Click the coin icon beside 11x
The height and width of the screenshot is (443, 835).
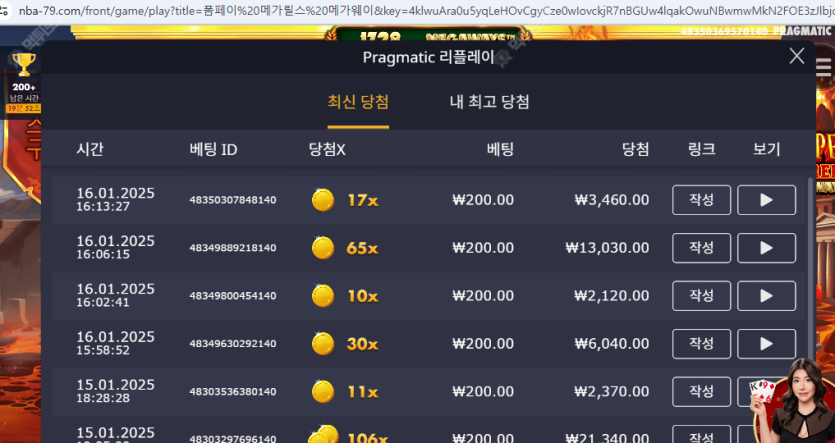[x=323, y=392]
